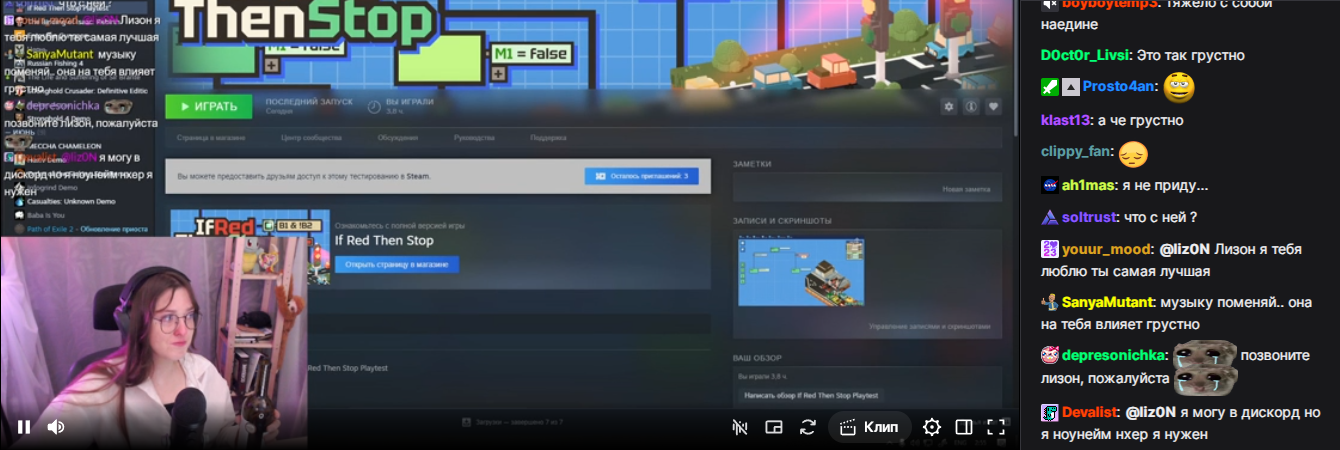
Task: Click Baba Is You game icon
Action: 19,214
